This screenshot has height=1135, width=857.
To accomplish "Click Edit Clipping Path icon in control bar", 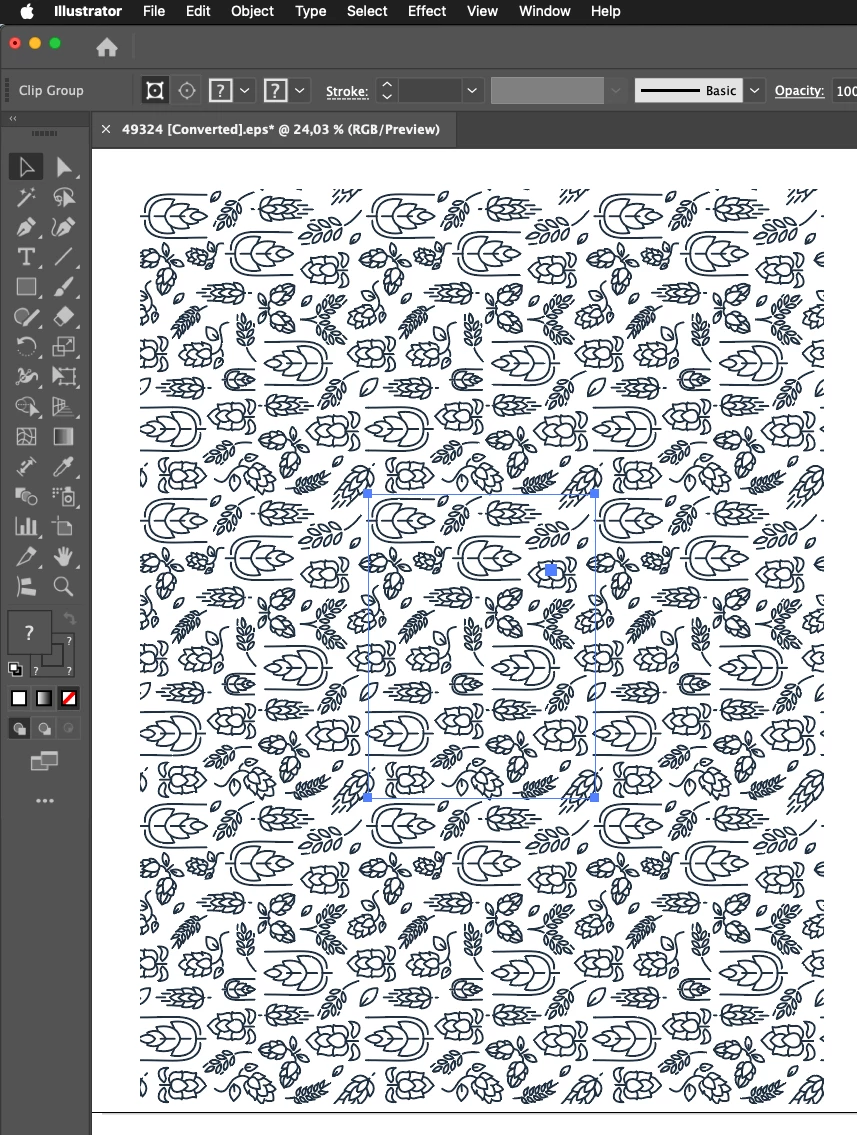I will 155,90.
